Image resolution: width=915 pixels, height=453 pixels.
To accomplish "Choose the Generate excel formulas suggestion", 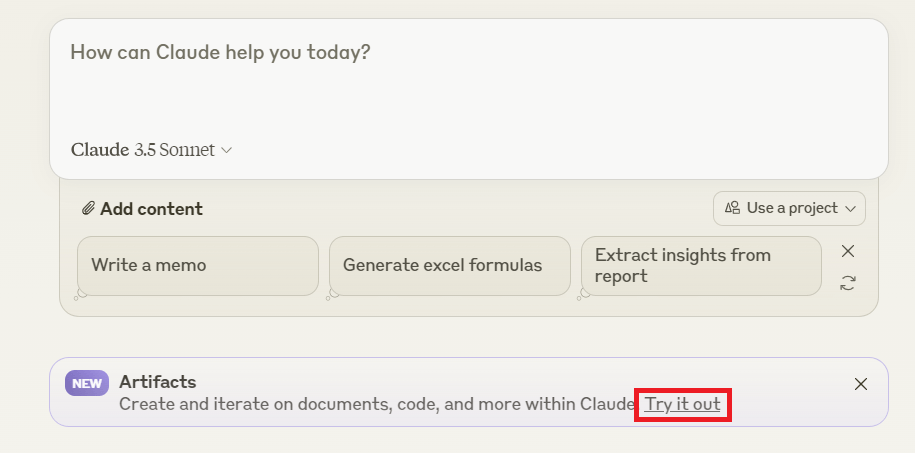I will point(450,266).
